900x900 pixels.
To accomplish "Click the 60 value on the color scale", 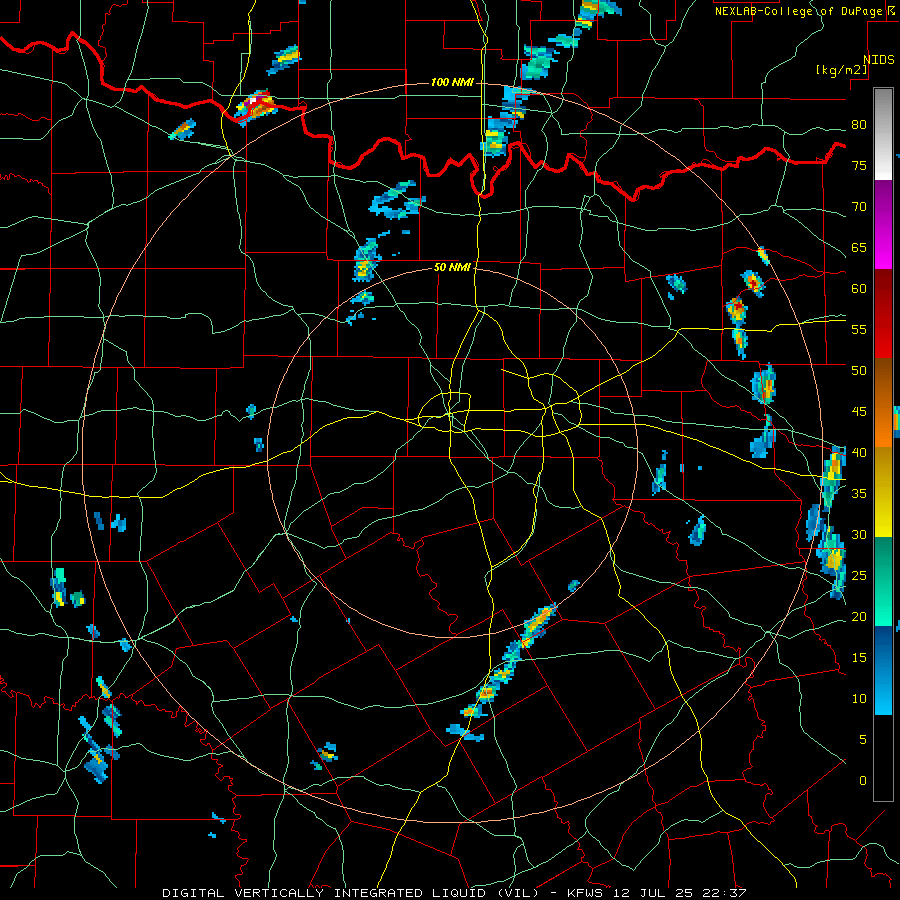I will 859,289.
